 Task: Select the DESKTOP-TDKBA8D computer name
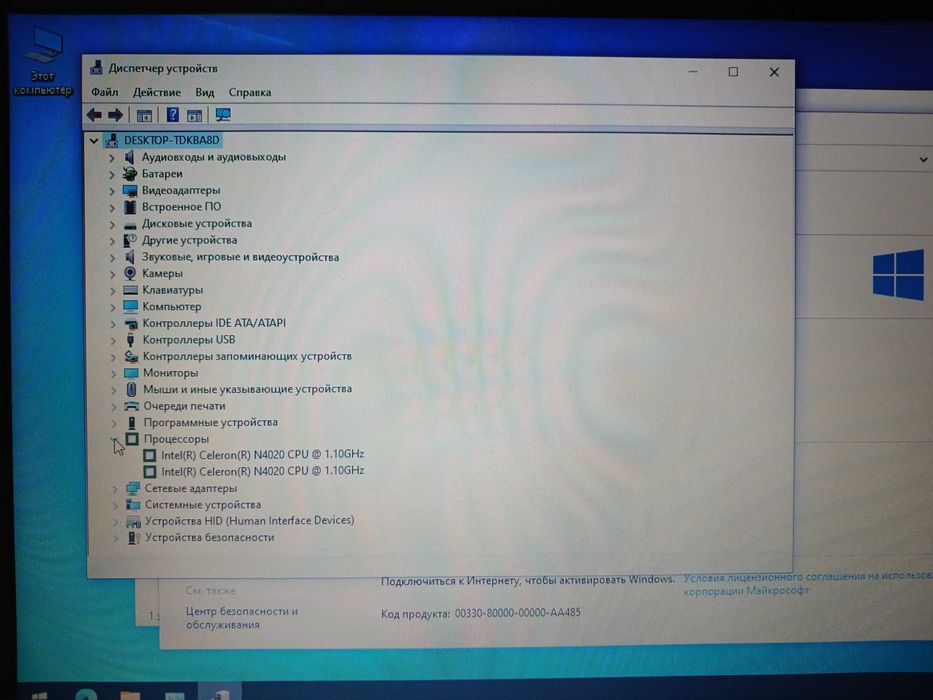[x=171, y=140]
